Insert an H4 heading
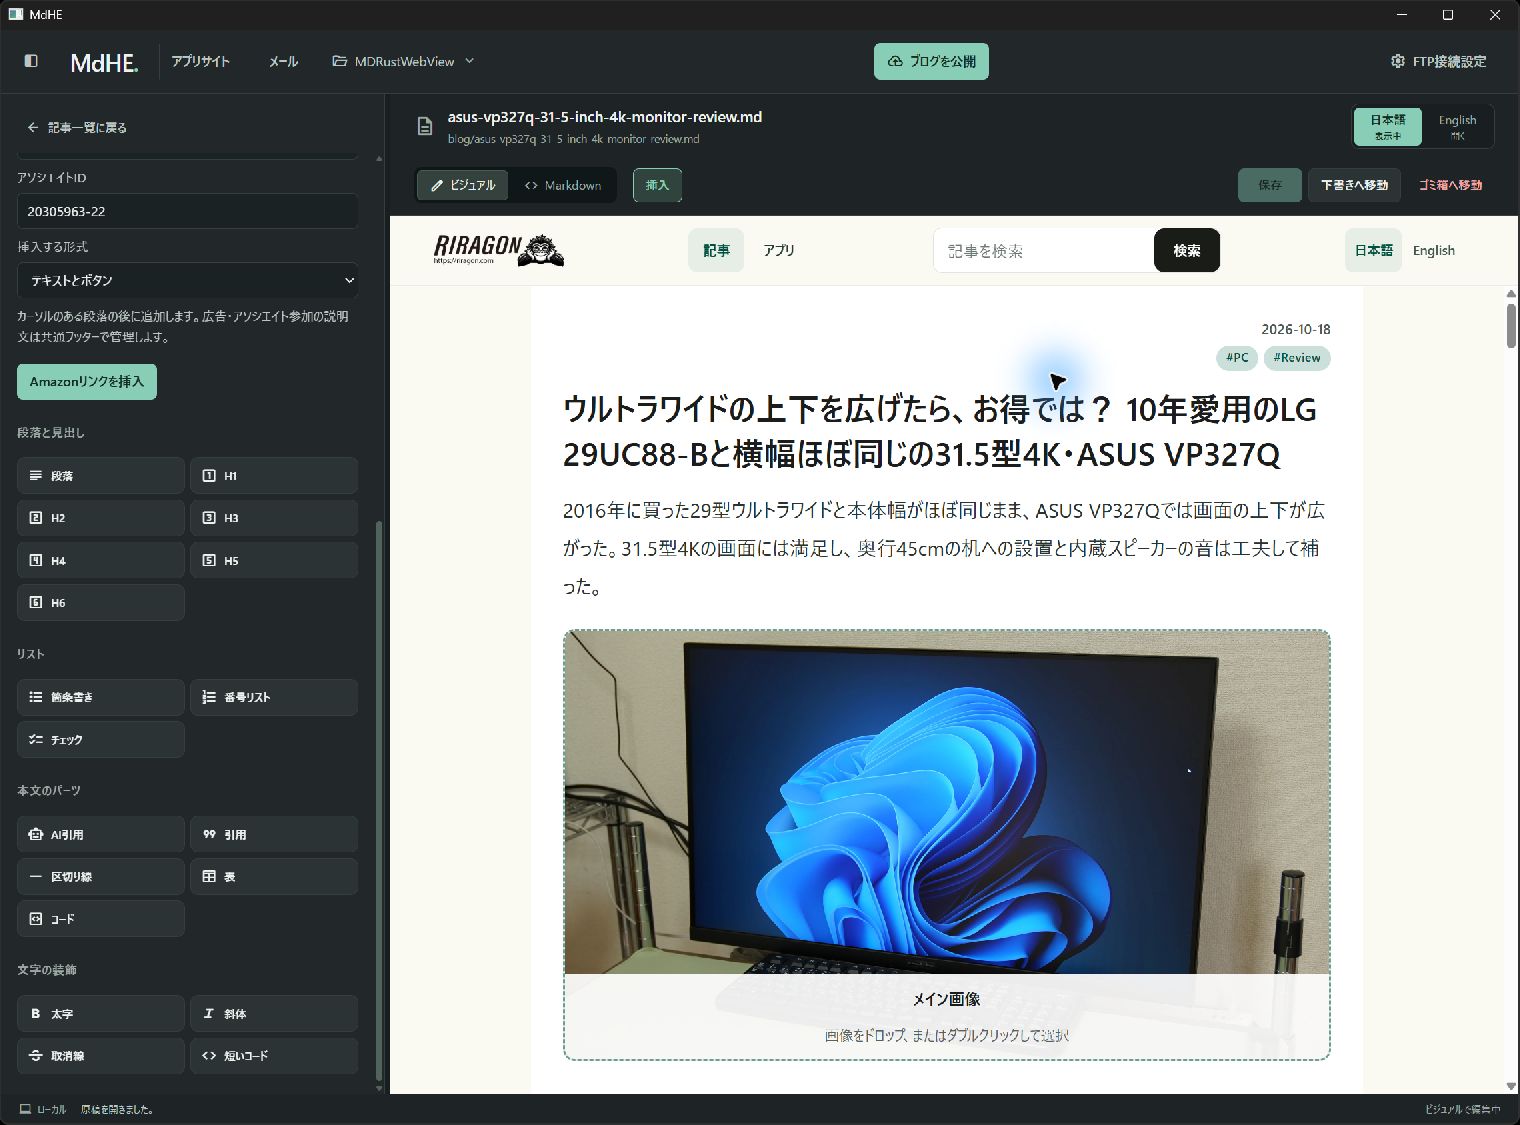 point(101,561)
